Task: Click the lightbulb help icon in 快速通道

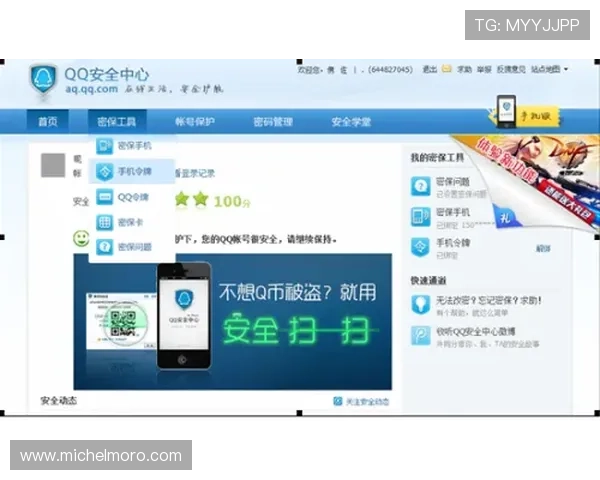Action: click(421, 305)
